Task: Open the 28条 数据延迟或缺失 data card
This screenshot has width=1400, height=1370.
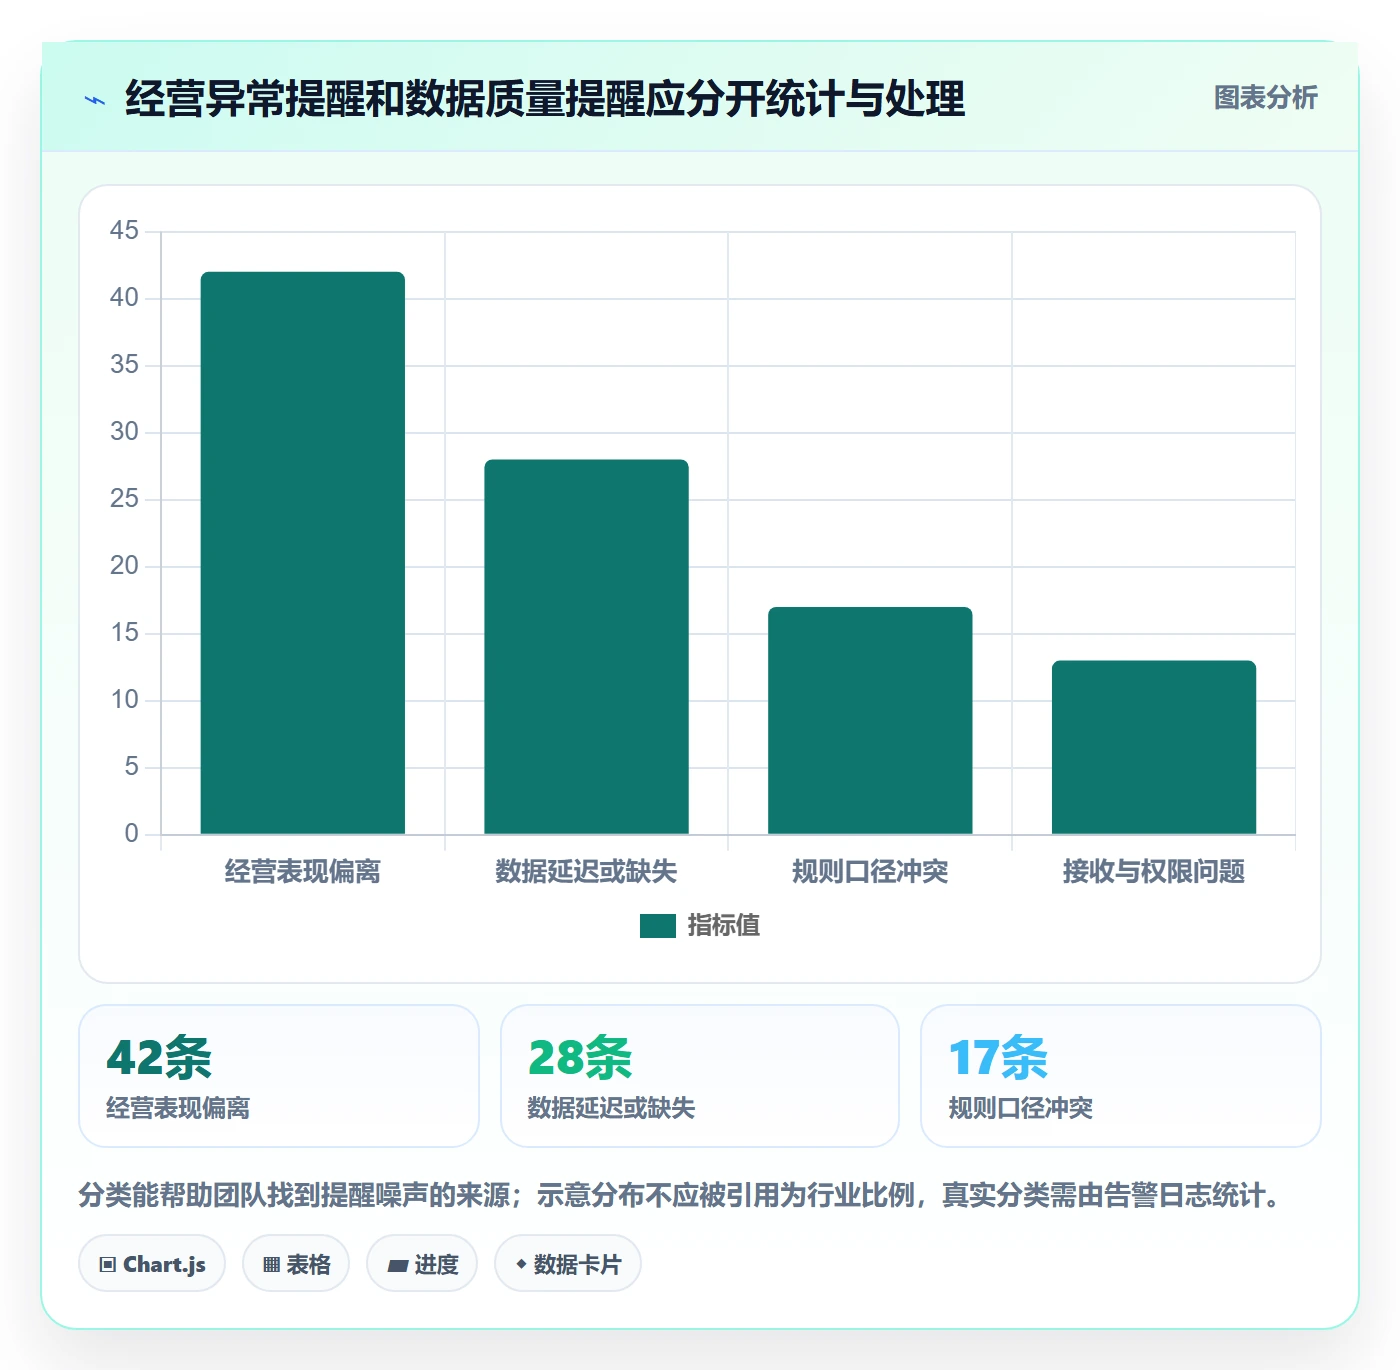Action: 700,1076
